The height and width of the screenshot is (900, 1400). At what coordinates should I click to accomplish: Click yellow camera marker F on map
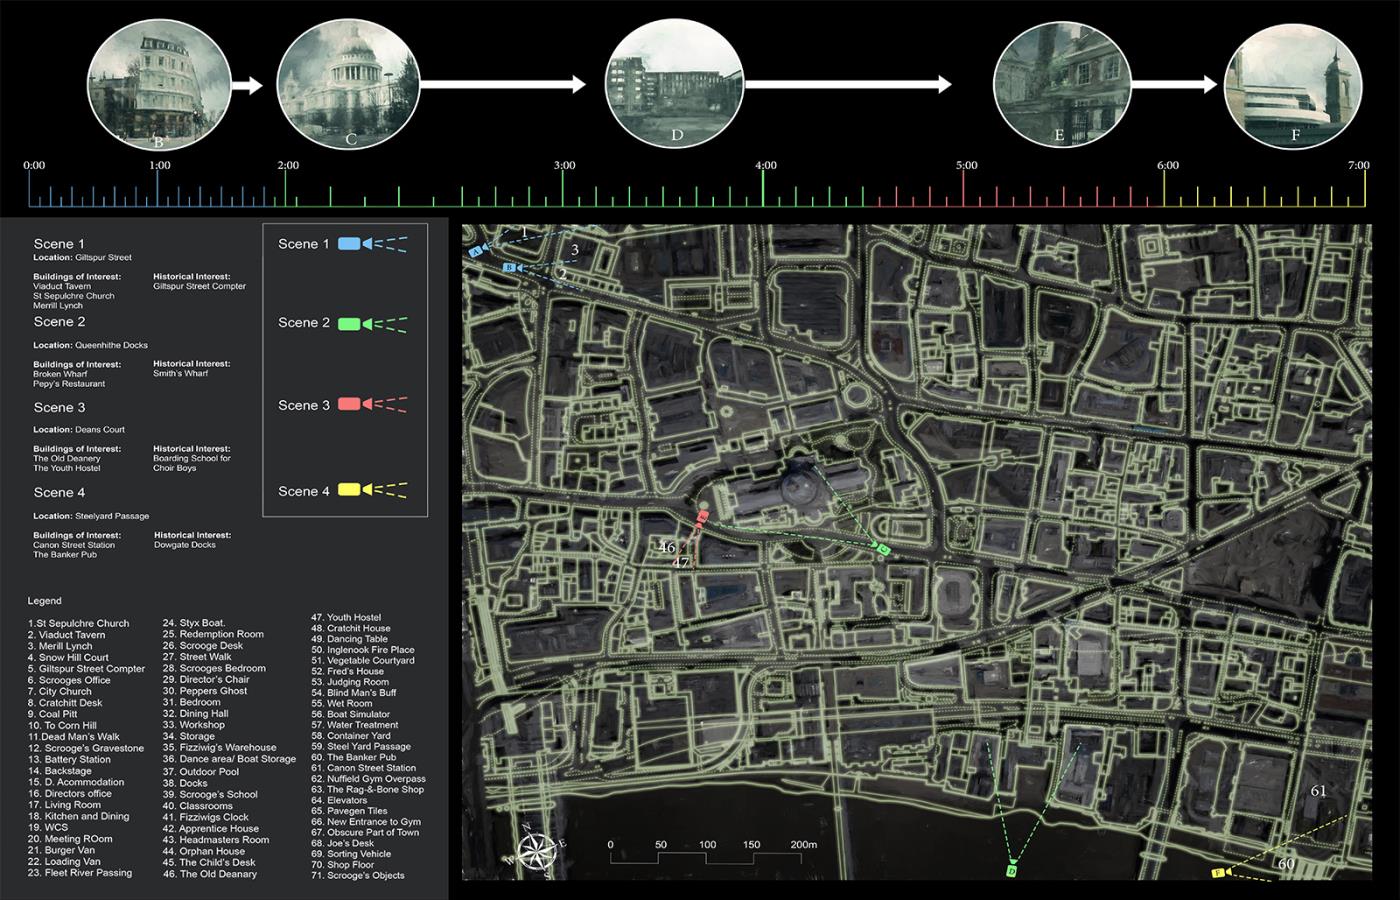pyautogui.click(x=1218, y=873)
